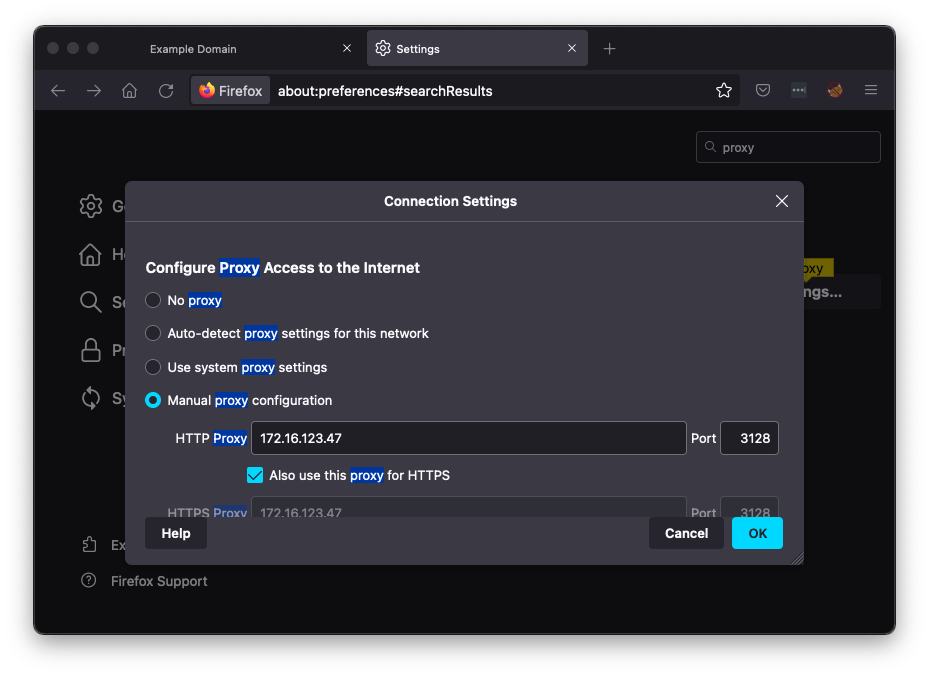Confirm with the OK button

[757, 533]
